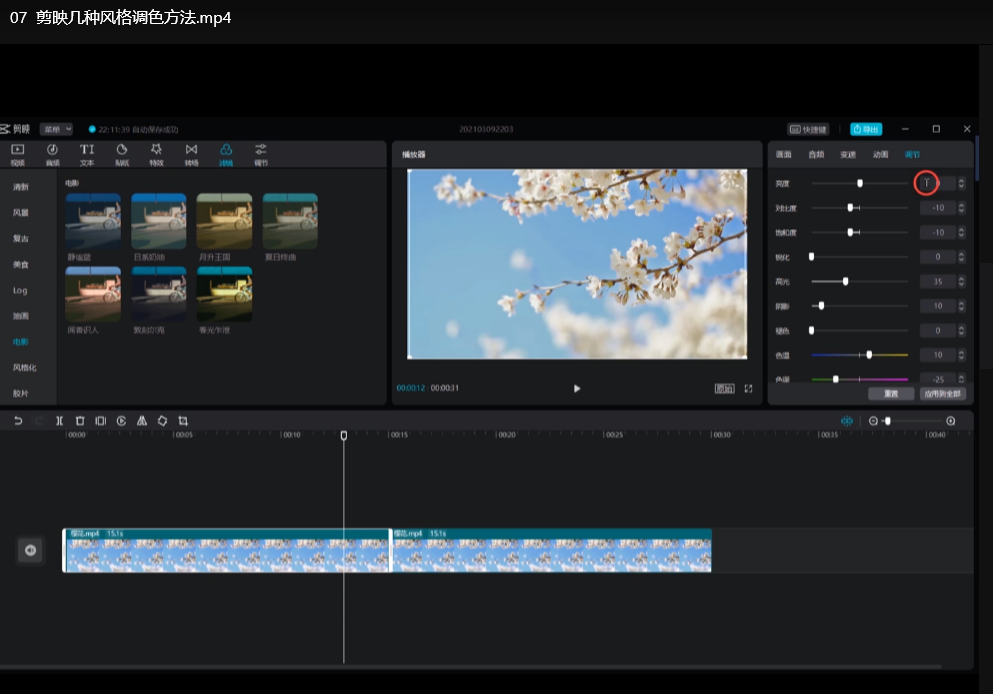Select the 美食 filter category

pyautogui.click(x=21, y=265)
